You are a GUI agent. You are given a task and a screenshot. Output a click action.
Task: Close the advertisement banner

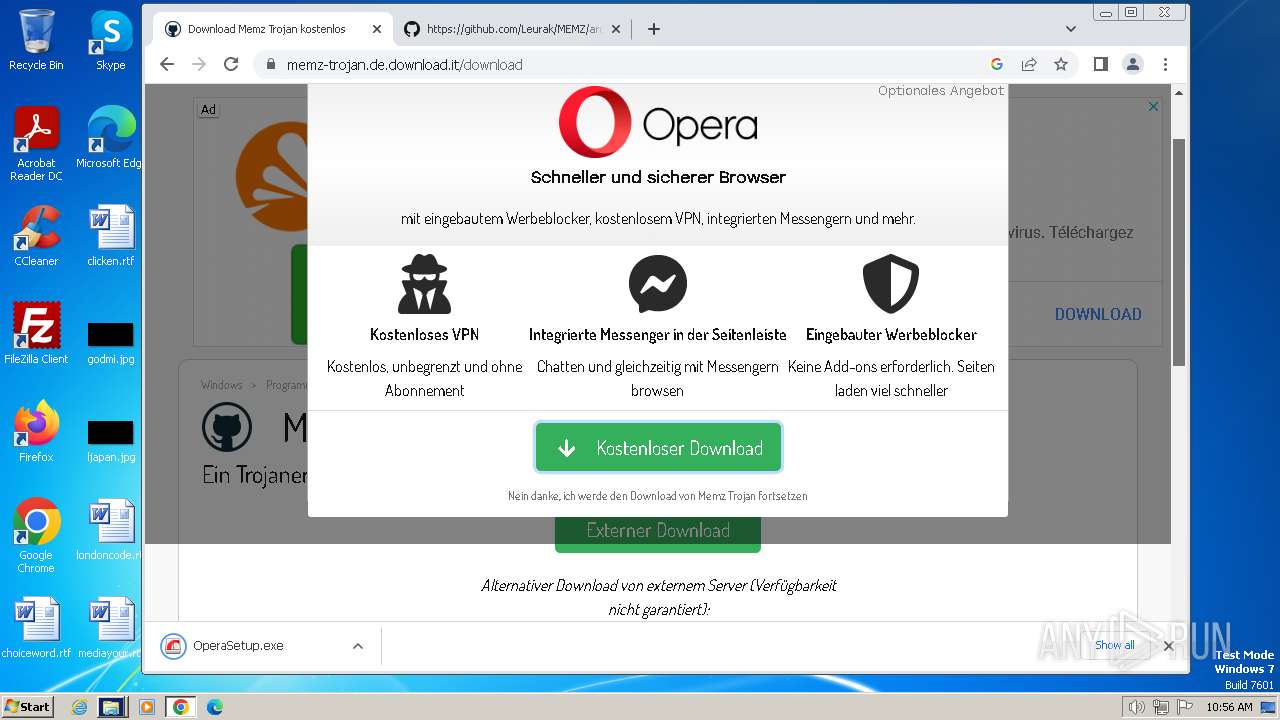pos(1153,106)
